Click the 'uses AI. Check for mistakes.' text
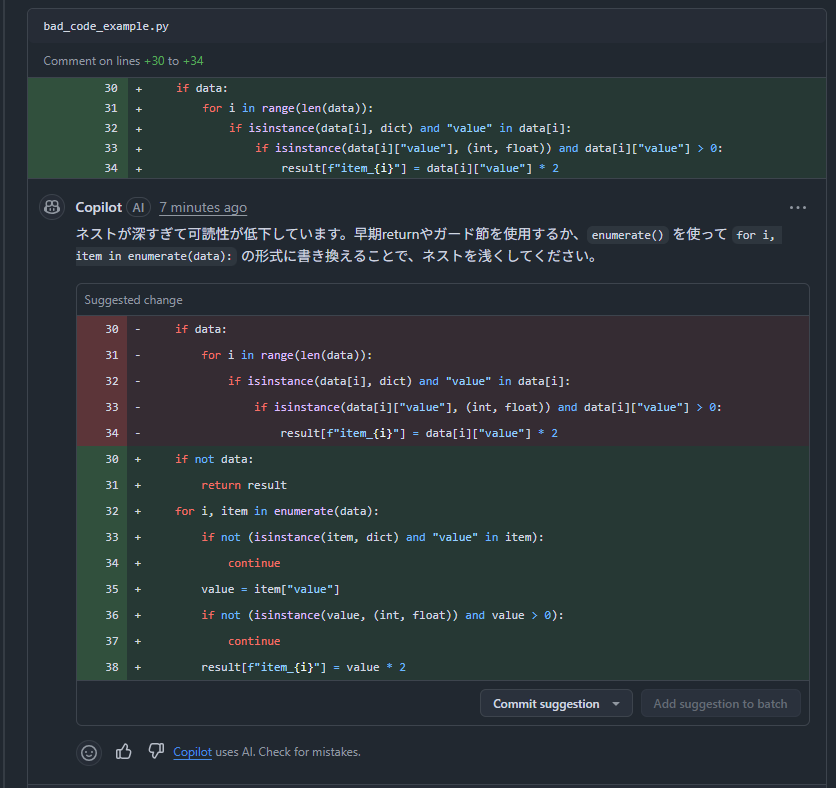 click(288, 752)
